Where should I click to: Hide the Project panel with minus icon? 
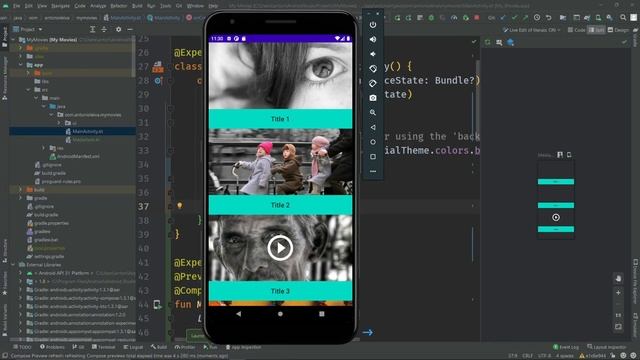tap(130, 29)
